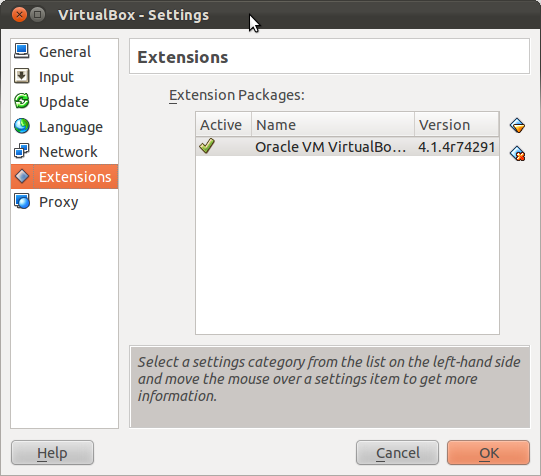Click the Remove package icon with red X
541x476 pixels.
[x=517, y=153]
